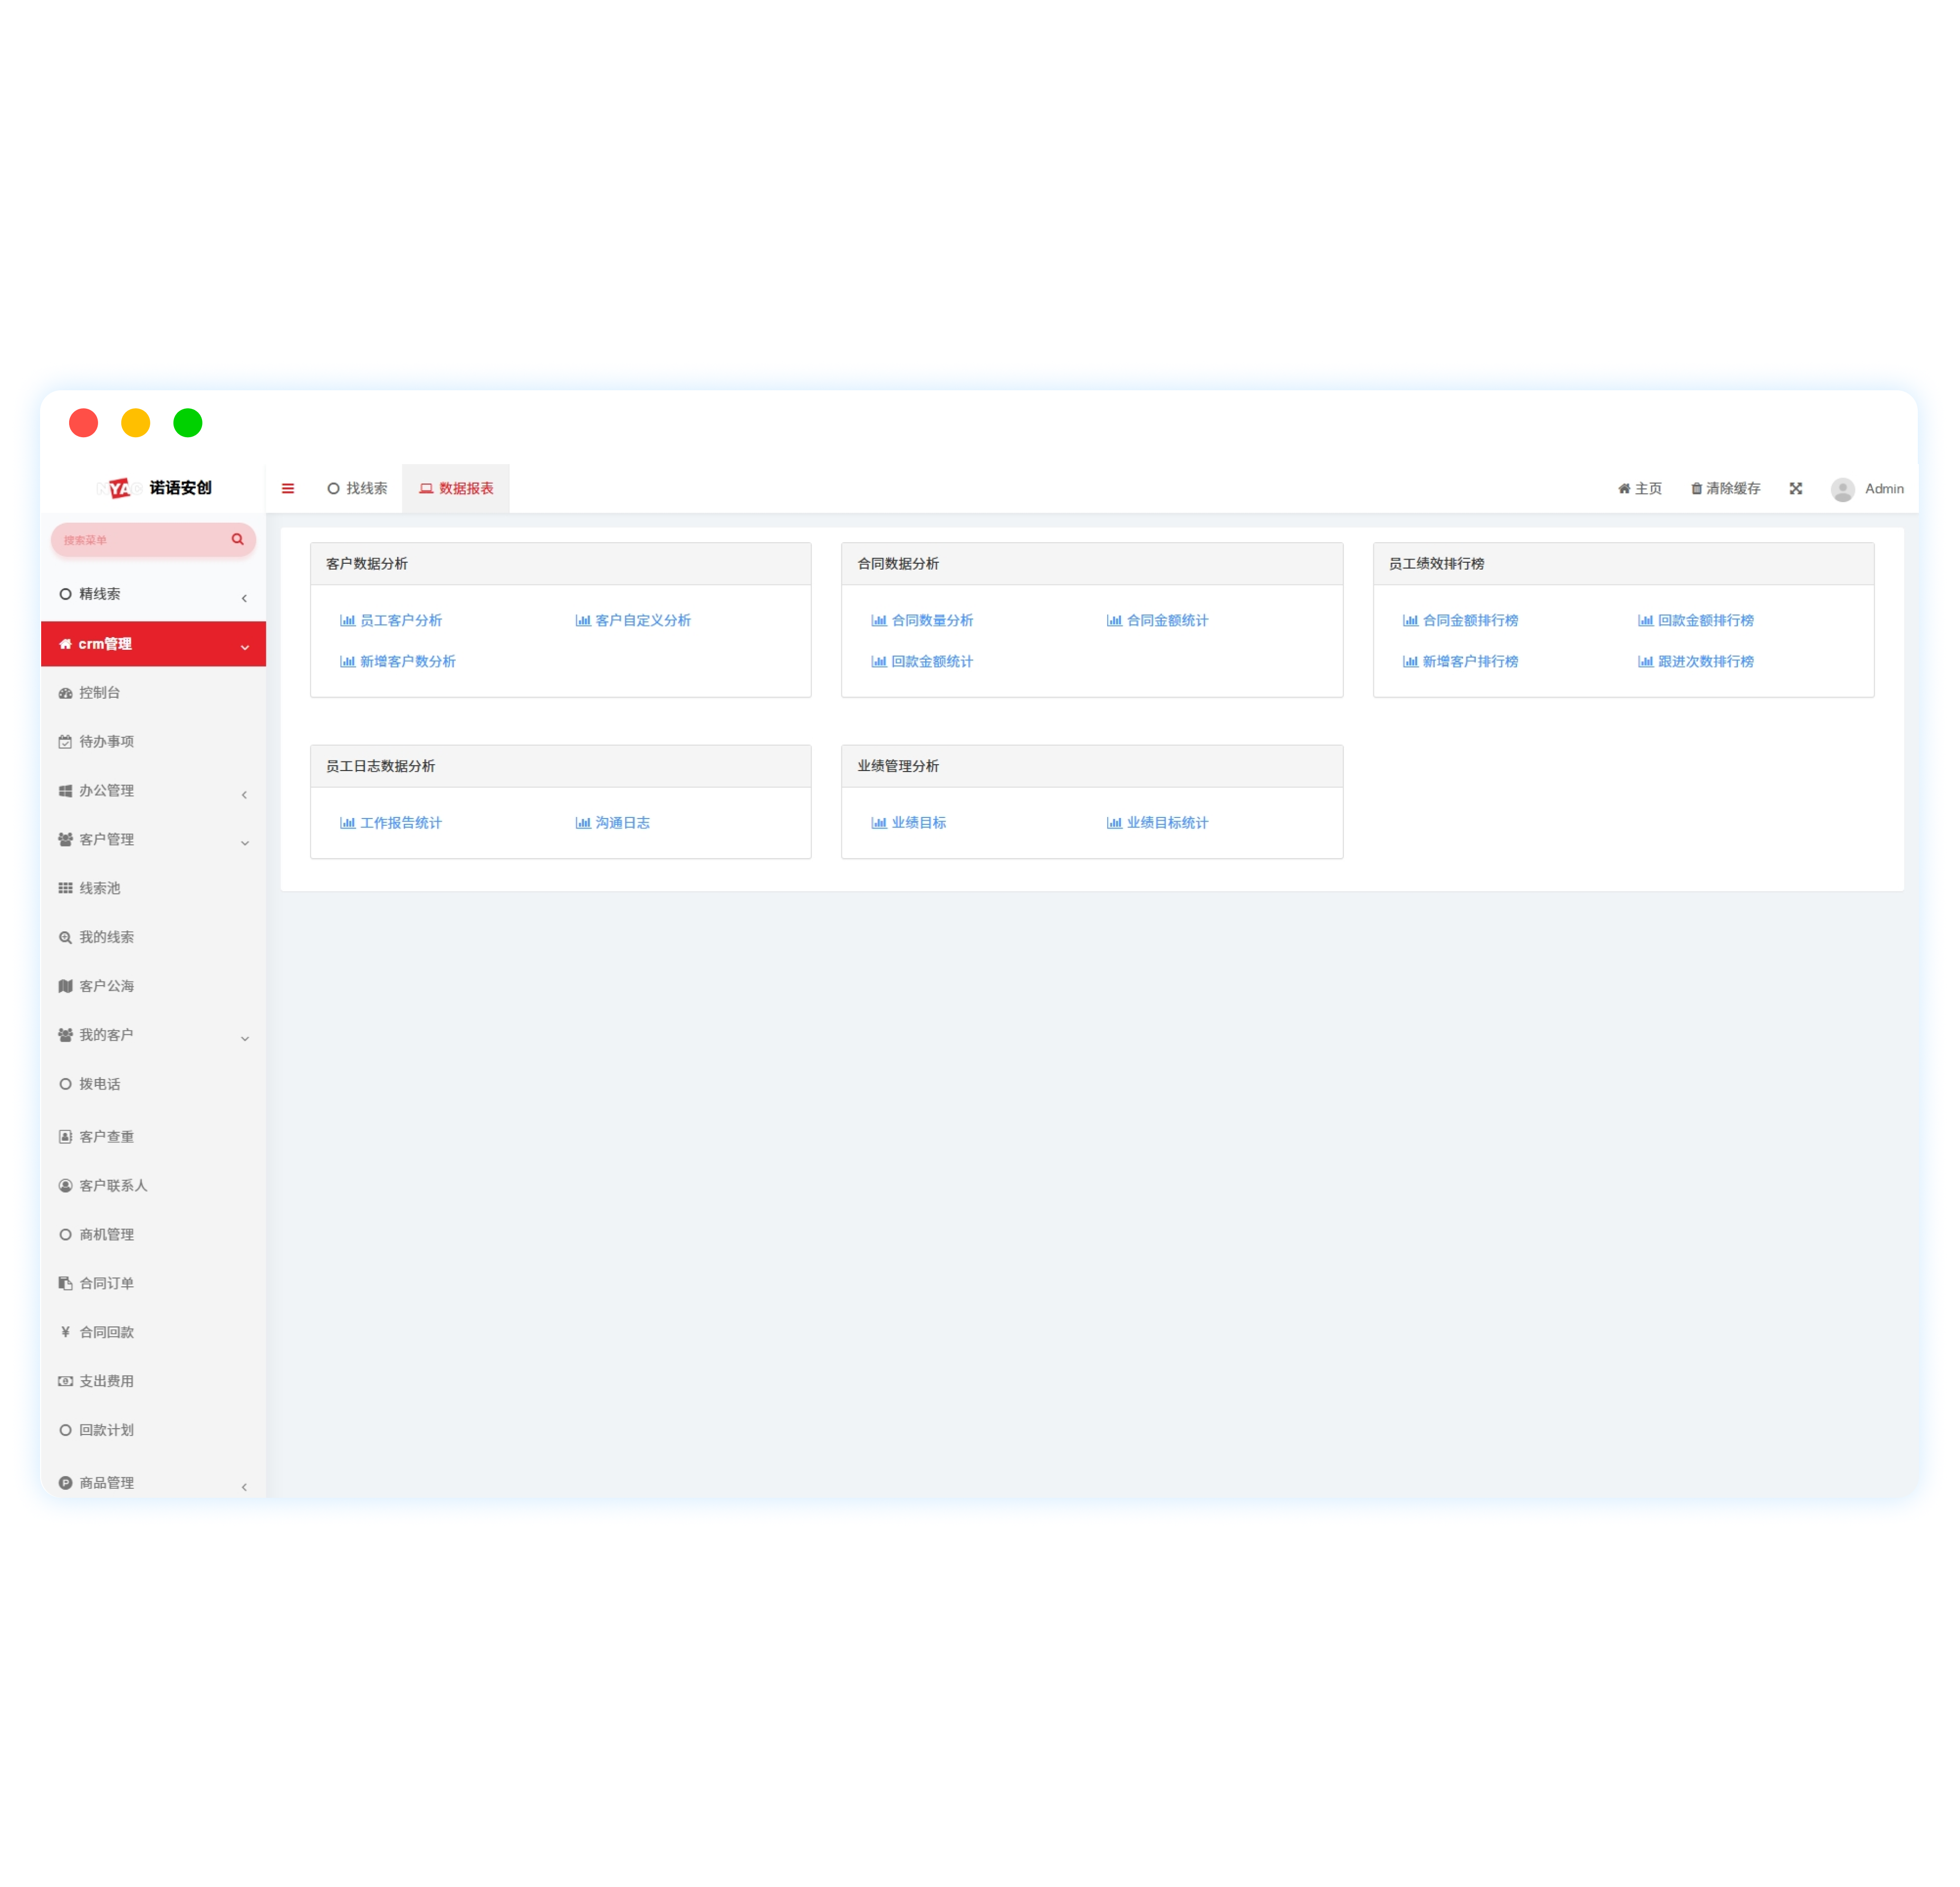Click the Admin user avatar
Viewport: 1960px width, 1887px height.
[x=1842, y=489]
